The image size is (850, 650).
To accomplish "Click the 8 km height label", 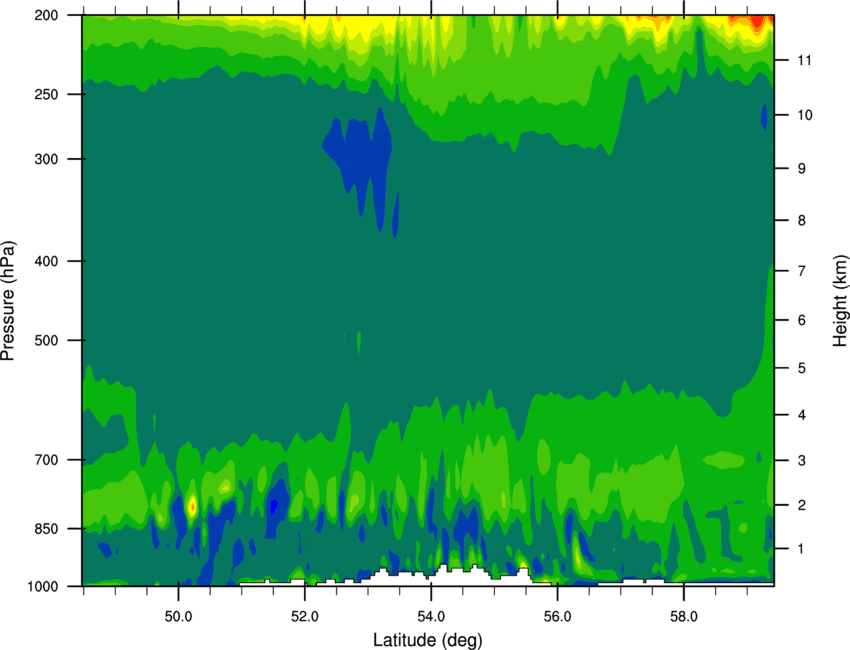I will pos(802,221).
